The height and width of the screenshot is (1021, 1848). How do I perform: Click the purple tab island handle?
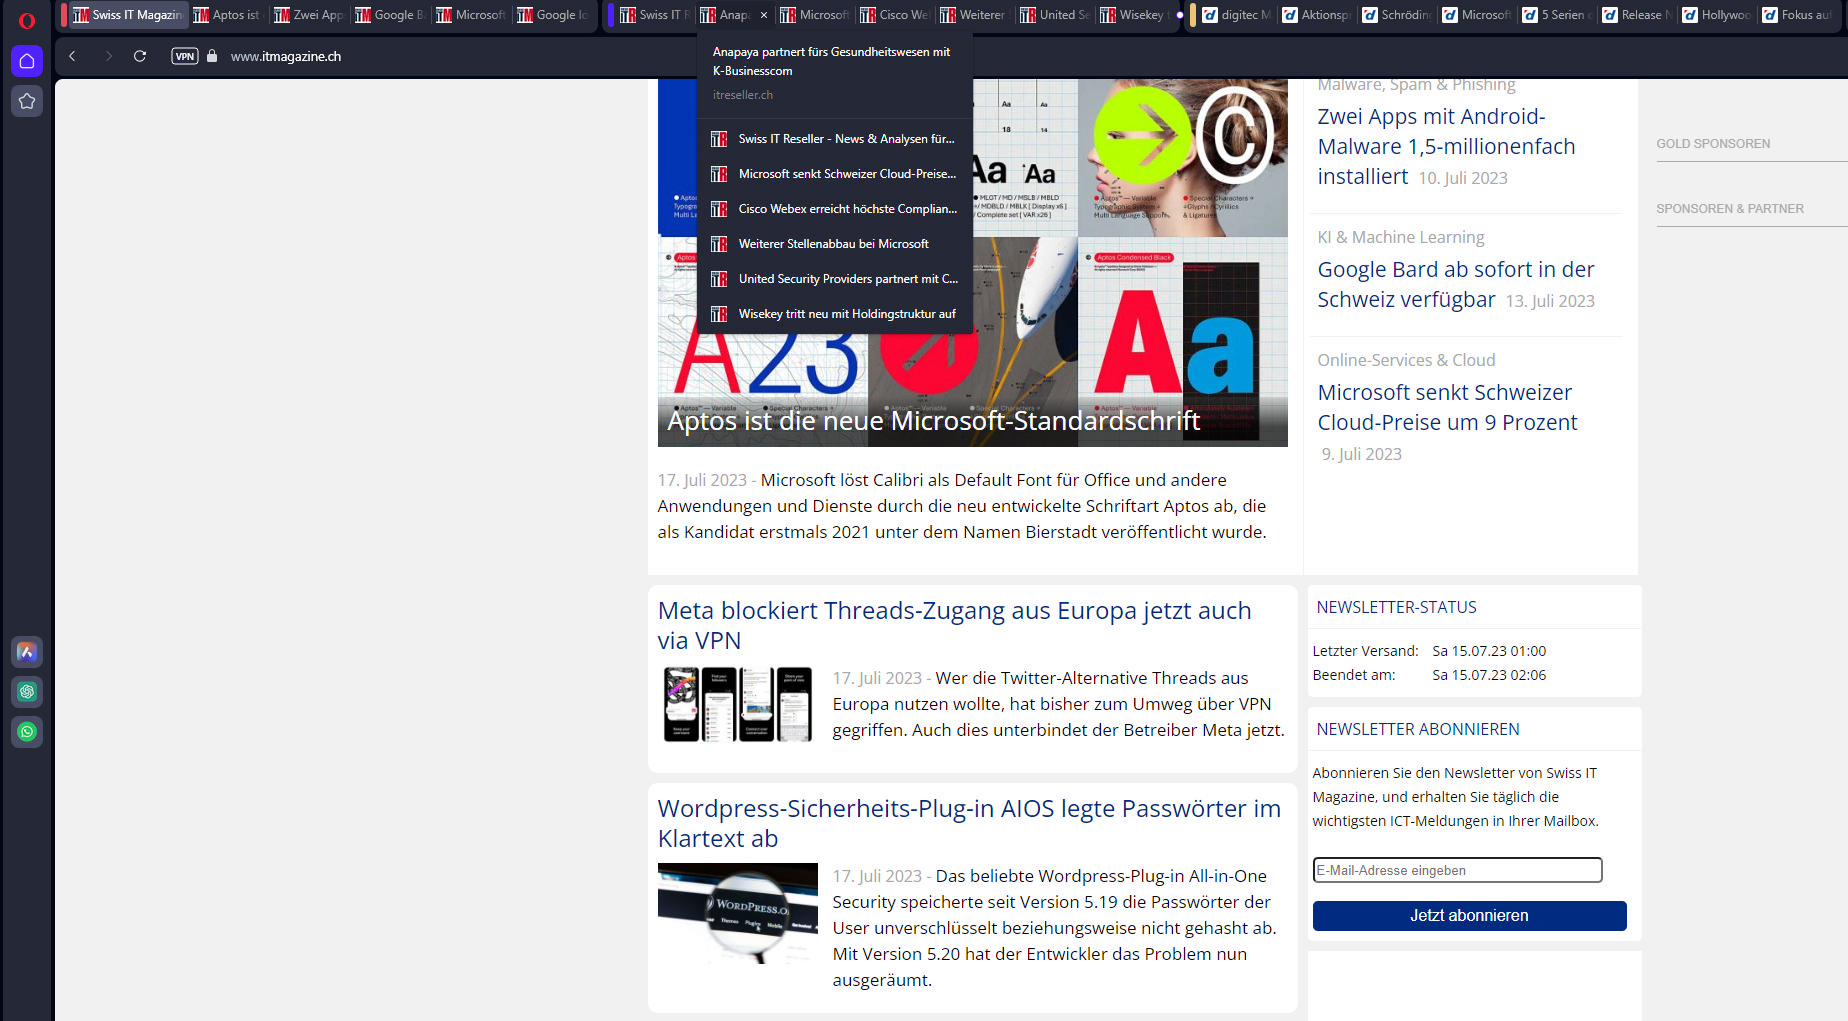click(611, 15)
